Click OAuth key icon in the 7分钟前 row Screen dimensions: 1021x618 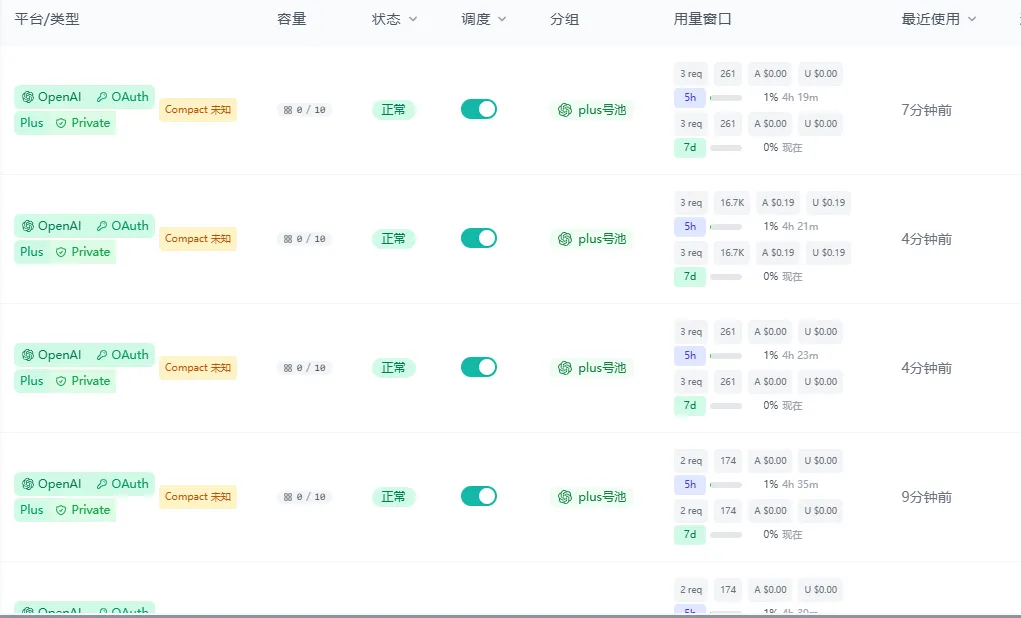click(x=102, y=97)
